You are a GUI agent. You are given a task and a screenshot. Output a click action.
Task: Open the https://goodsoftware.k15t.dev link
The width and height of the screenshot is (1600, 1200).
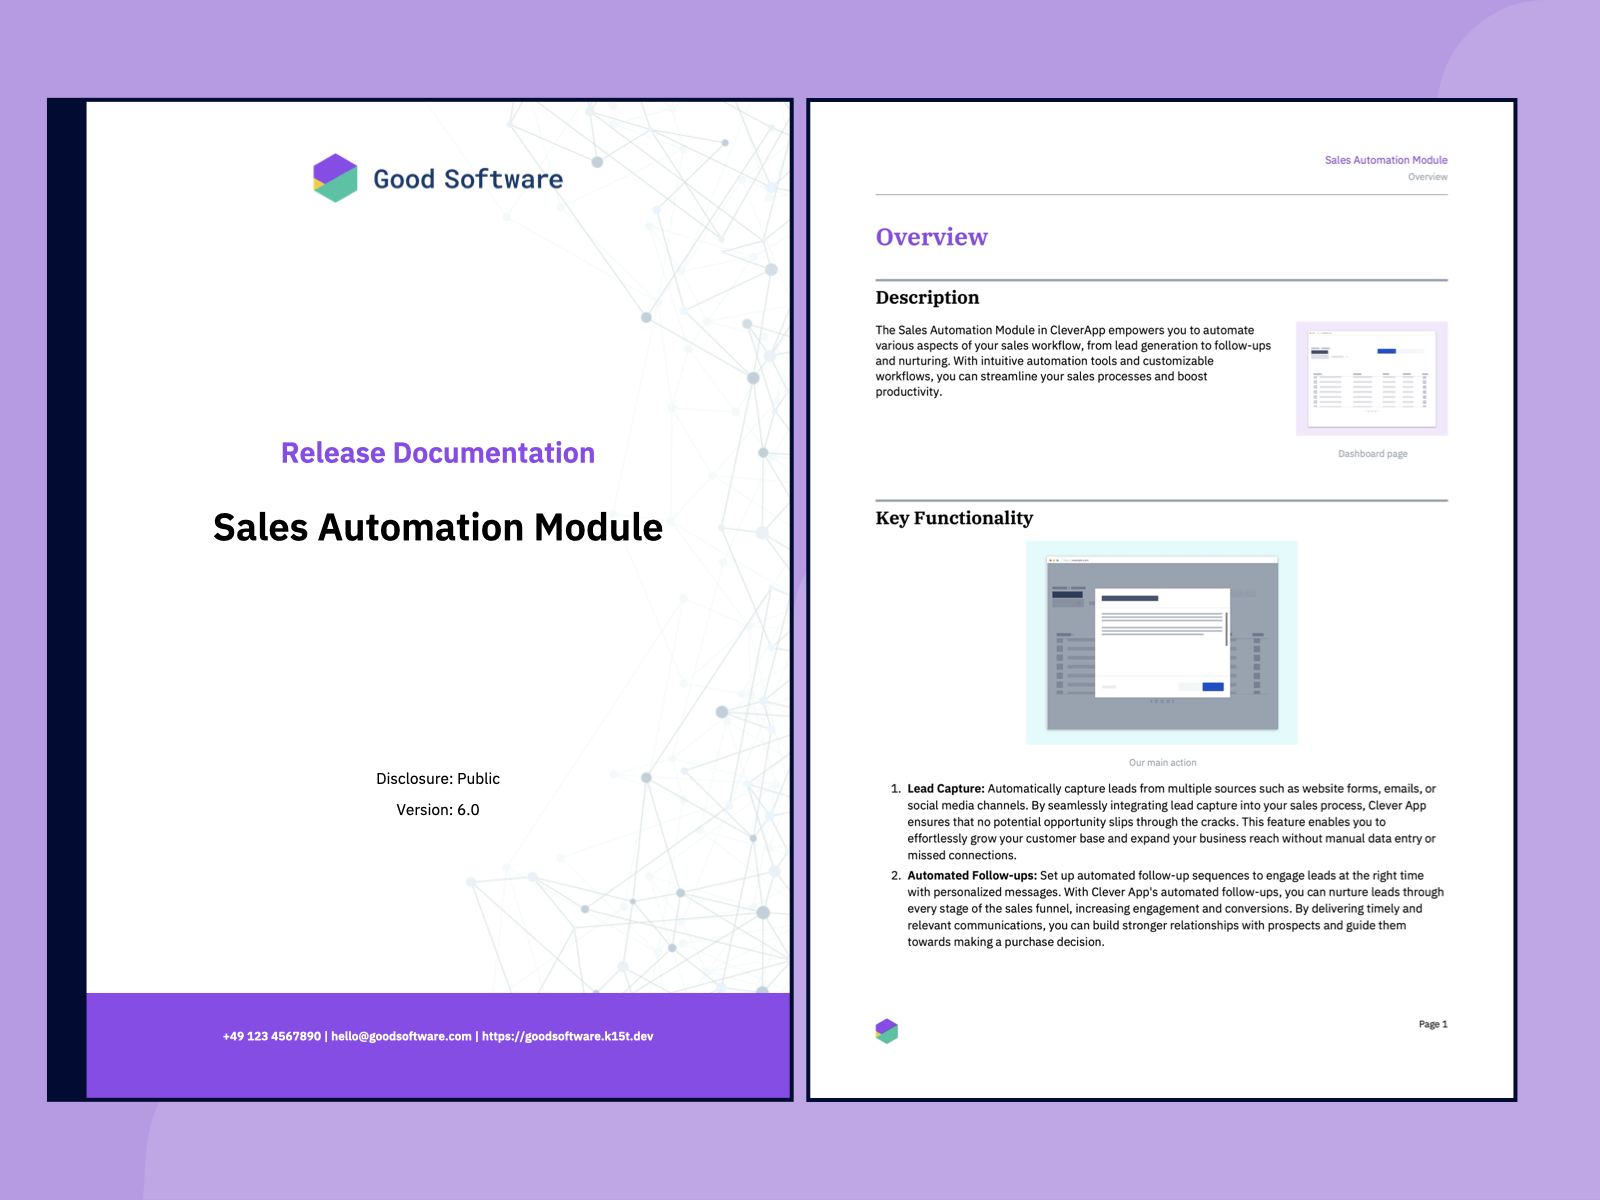[567, 1036]
